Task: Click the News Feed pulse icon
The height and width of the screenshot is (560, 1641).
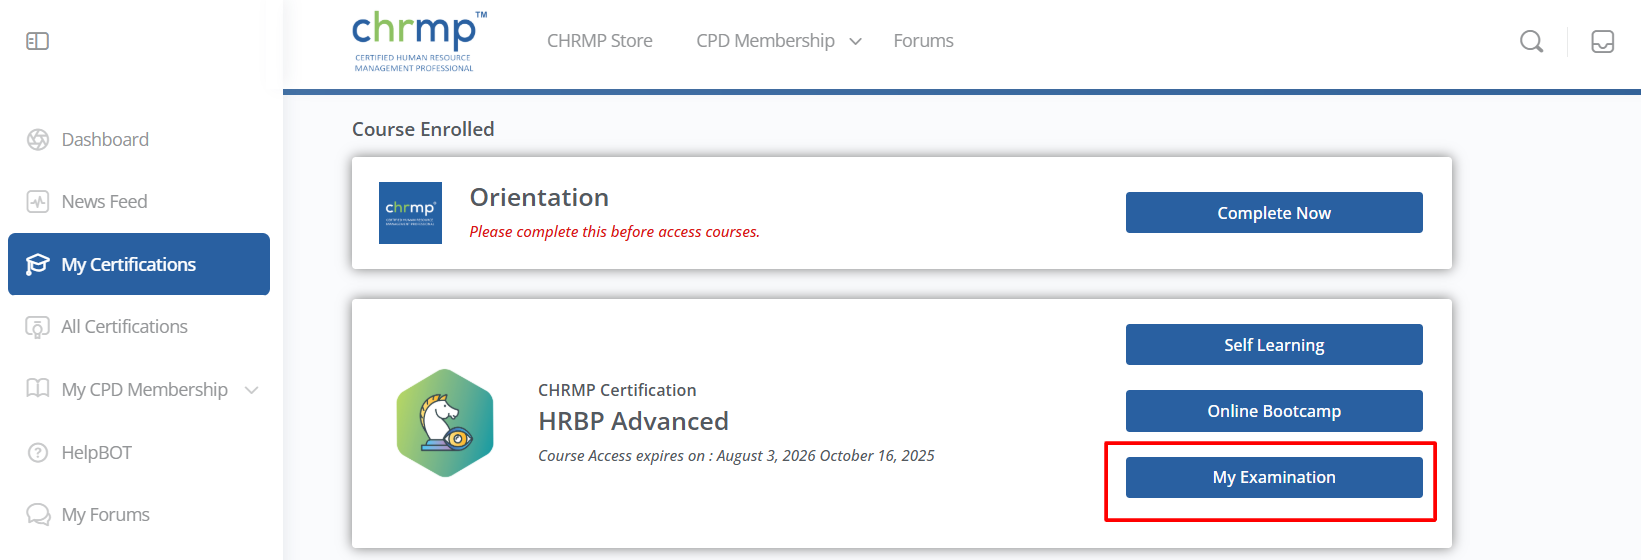Action: click(38, 202)
